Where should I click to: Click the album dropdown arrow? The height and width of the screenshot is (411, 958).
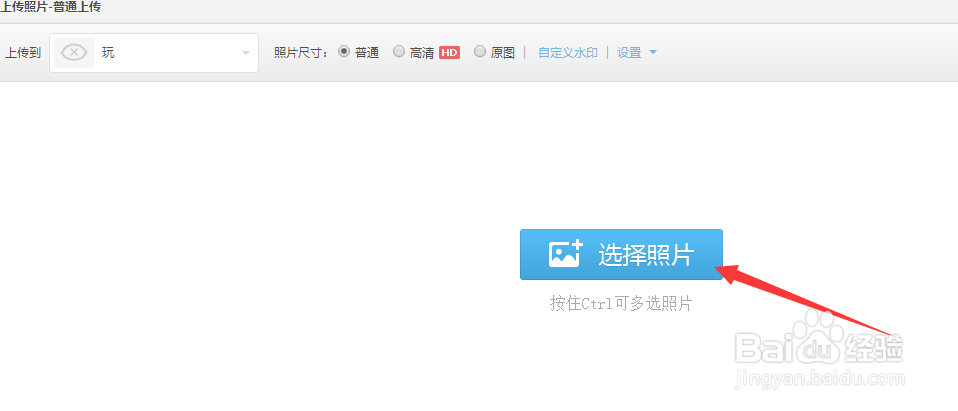(x=246, y=53)
